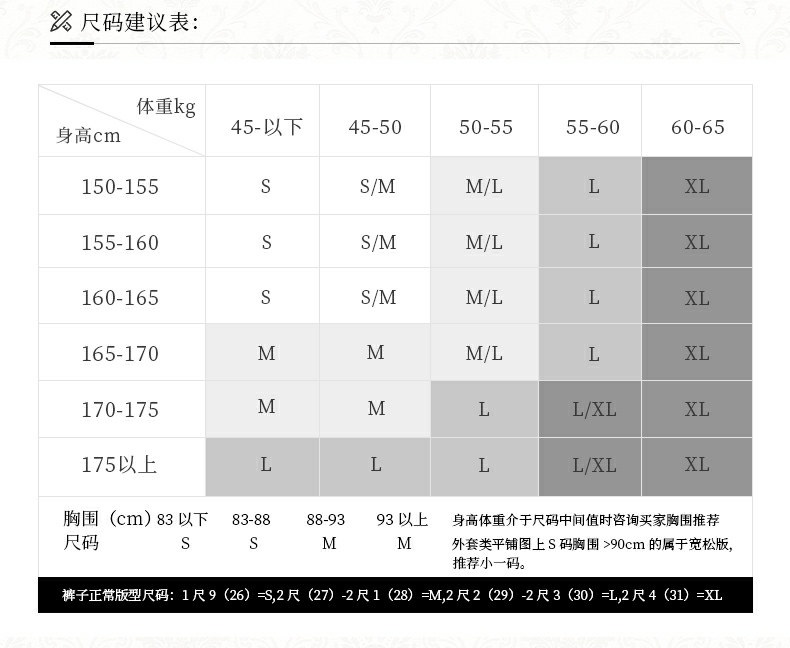Select the M/L cell in the 165-170 row
The width and height of the screenshot is (790, 648).
484,354
